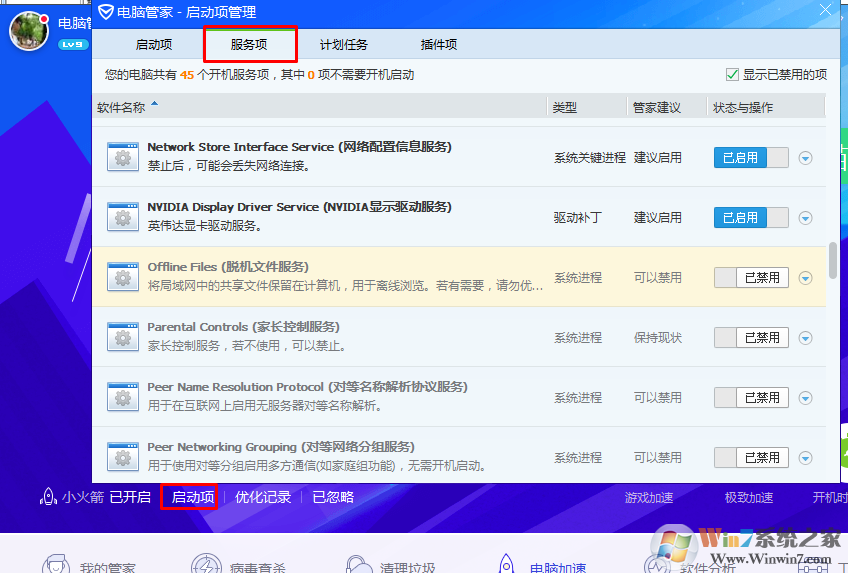Screen dimensions: 848x573
Task: Switch to the 服务项 tab
Action: coord(249,44)
